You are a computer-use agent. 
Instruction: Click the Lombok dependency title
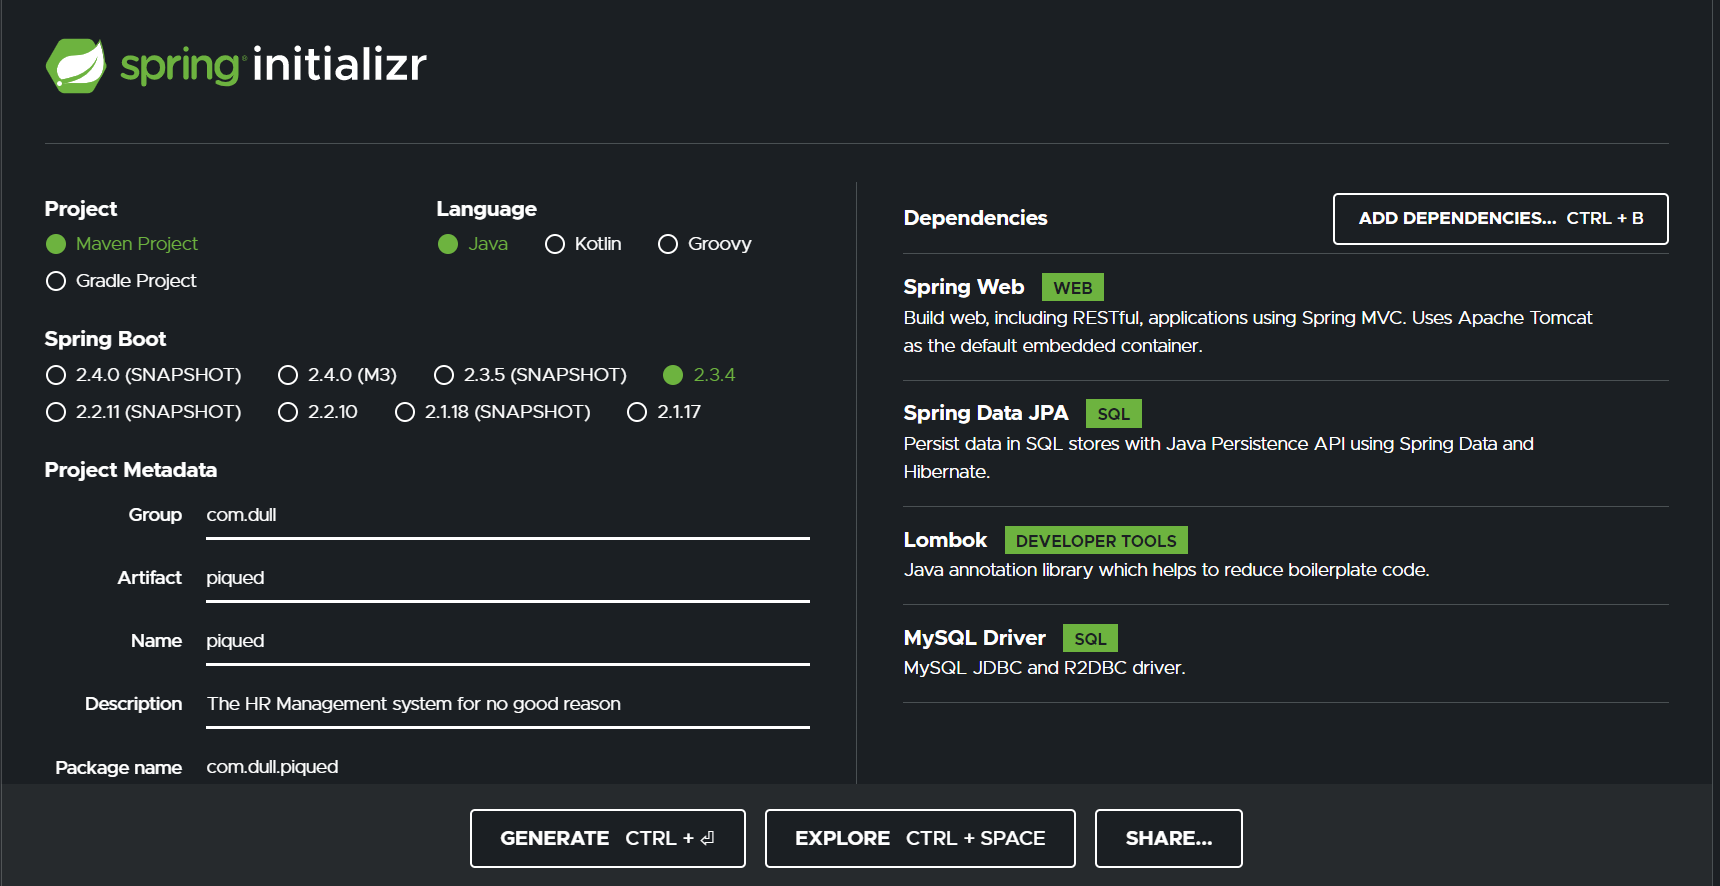coord(945,540)
